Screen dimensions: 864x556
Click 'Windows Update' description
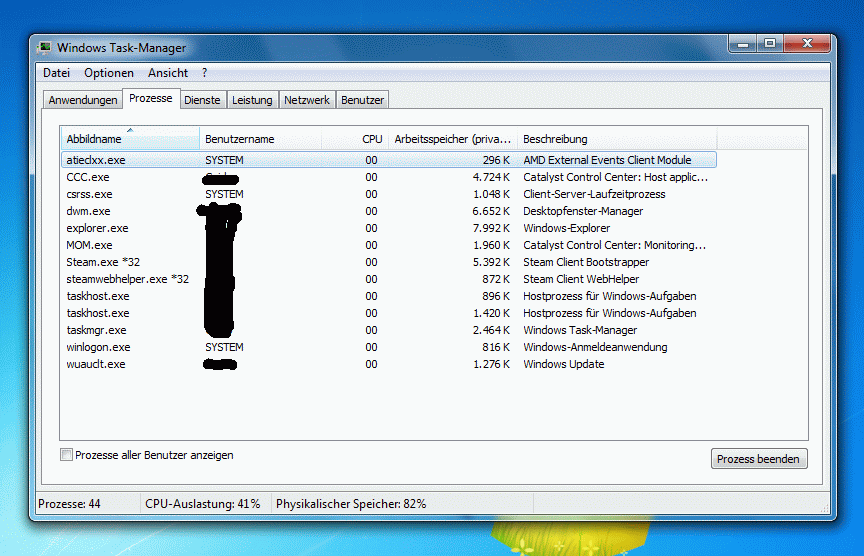pyautogui.click(x=563, y=364)
